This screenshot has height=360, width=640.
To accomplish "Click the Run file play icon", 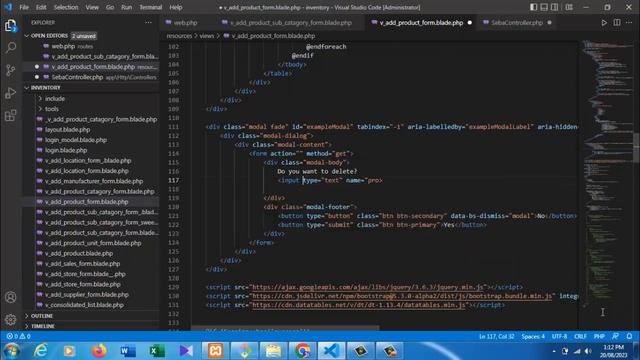I will [604, 23].
